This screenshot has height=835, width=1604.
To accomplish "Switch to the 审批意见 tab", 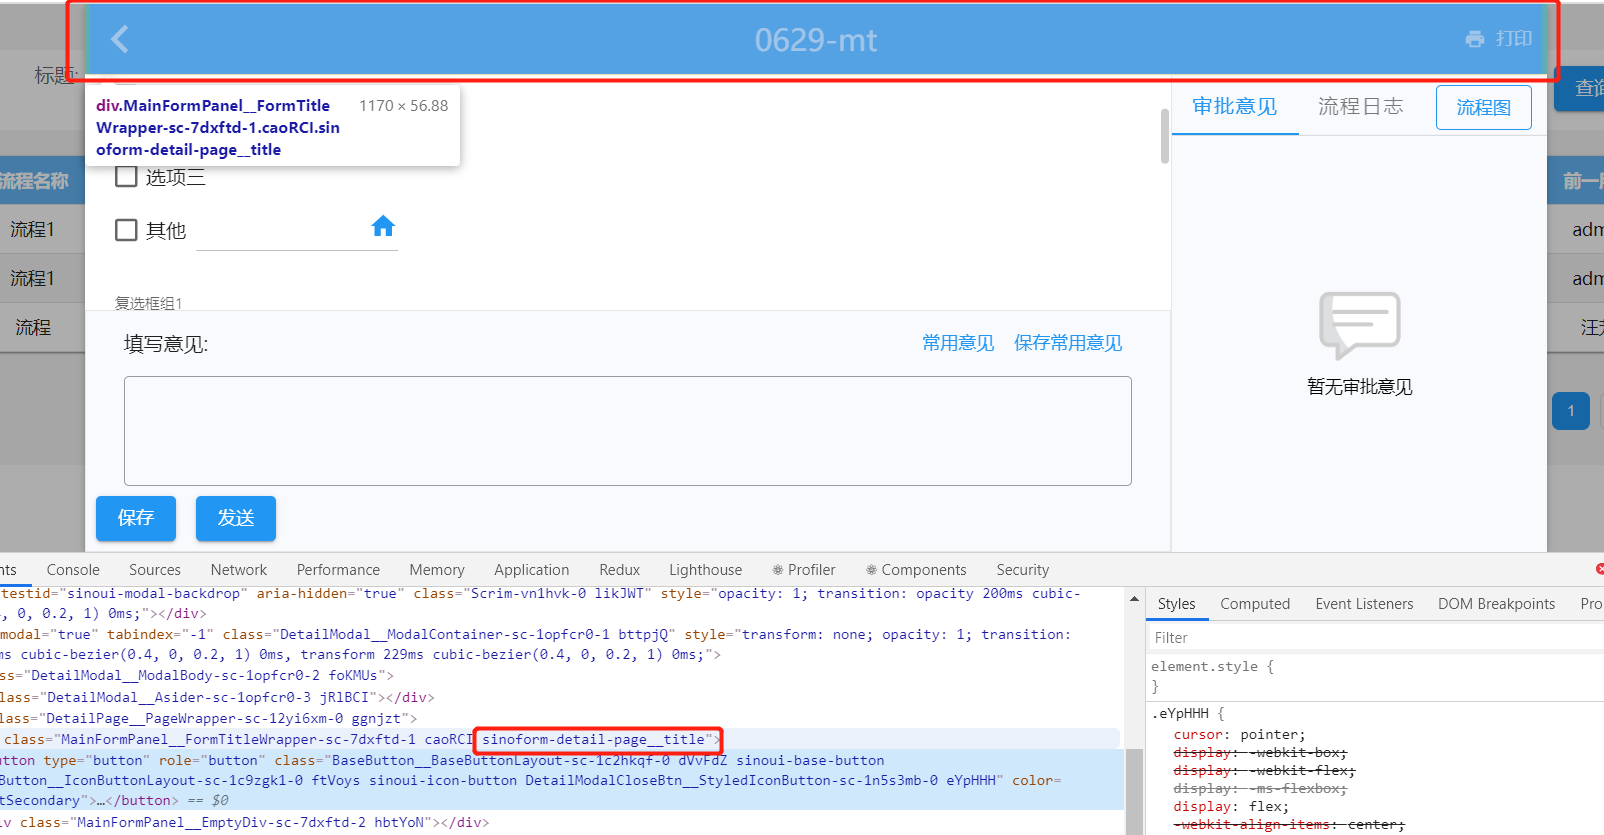I will 1234,107.
